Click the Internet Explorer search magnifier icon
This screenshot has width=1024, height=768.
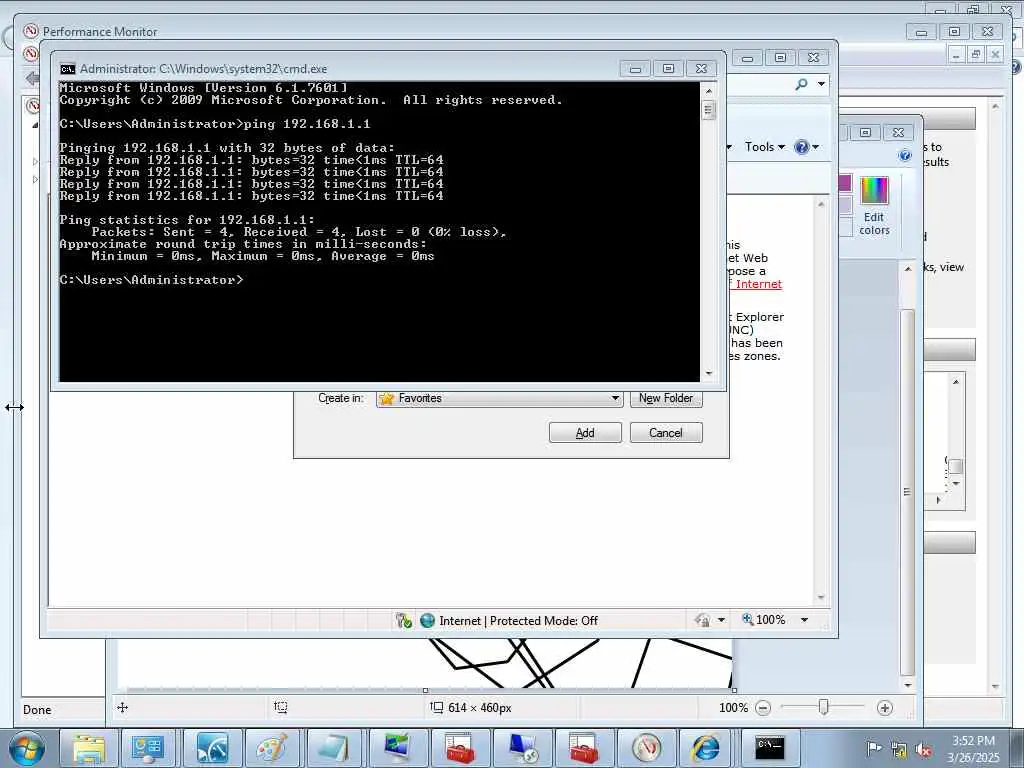[x=801, y=84]
